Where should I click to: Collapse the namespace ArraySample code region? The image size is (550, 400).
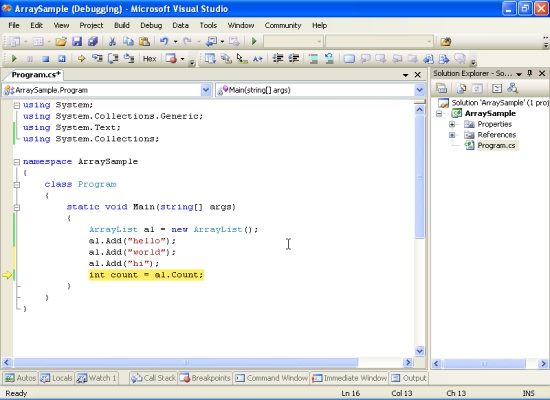coord(16,162)
